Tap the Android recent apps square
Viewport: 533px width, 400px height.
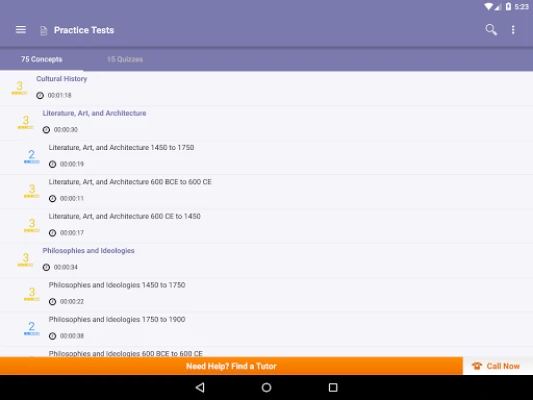tap(333, 387)
